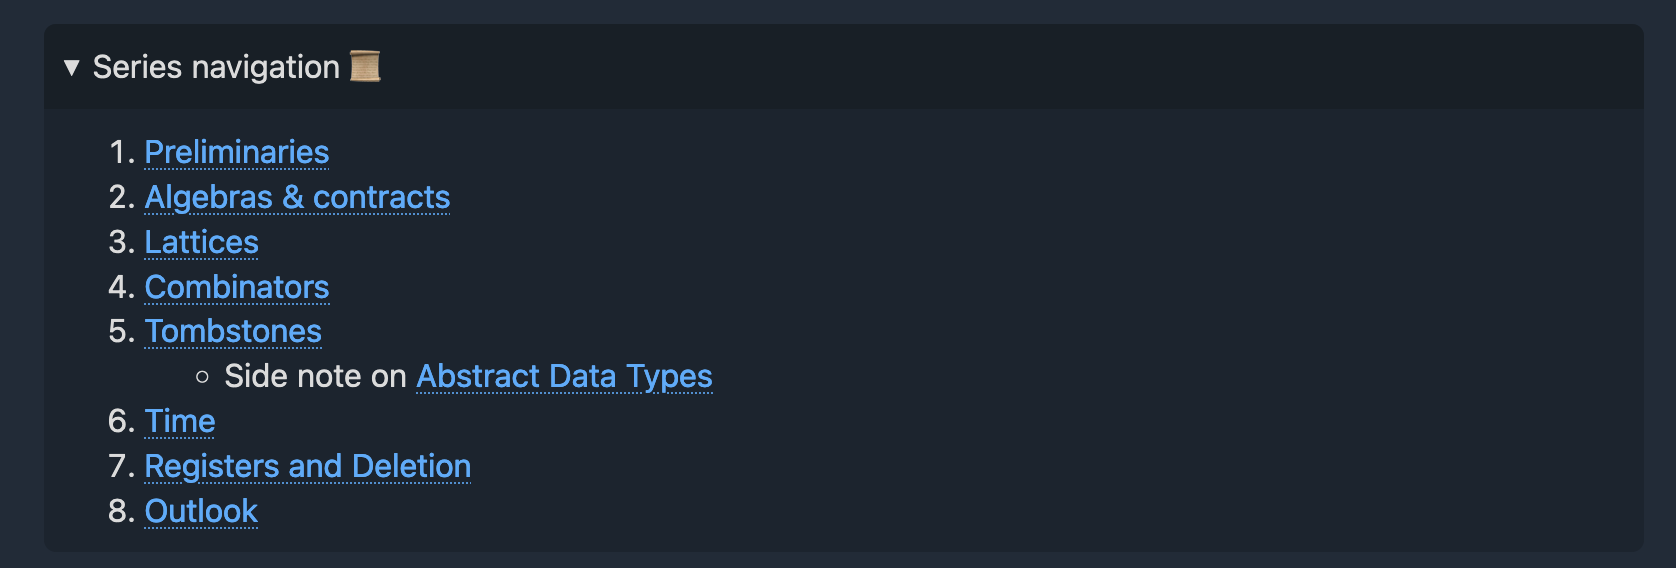Click list number 3 beside Lattices
Image resolution: width=1676 pixels, height=568 pixels.
coord(120,242)
